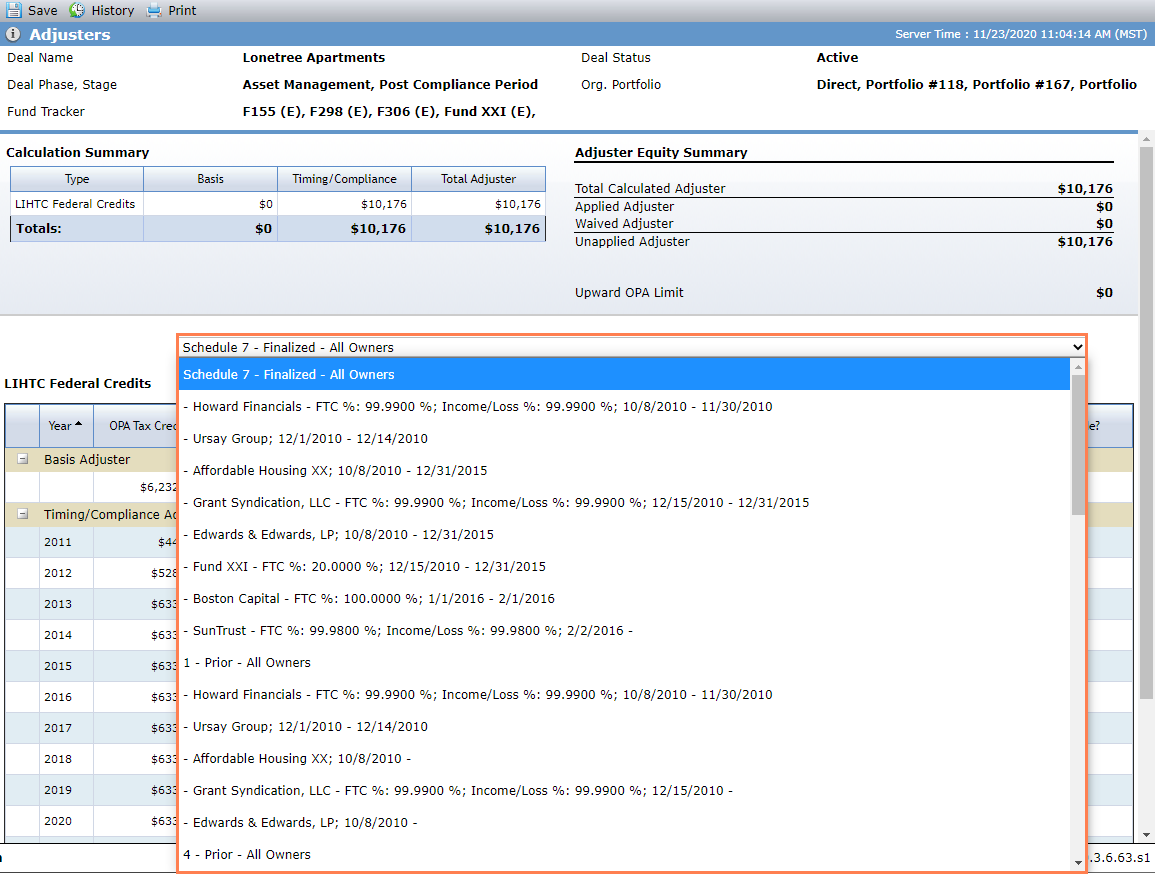
Task: Click the year 2018 row
Action: pyautogui.click(x=91, y=758)
